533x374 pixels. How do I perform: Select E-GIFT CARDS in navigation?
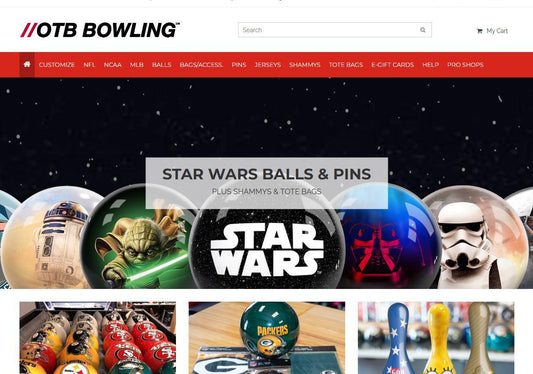point(393,65)
